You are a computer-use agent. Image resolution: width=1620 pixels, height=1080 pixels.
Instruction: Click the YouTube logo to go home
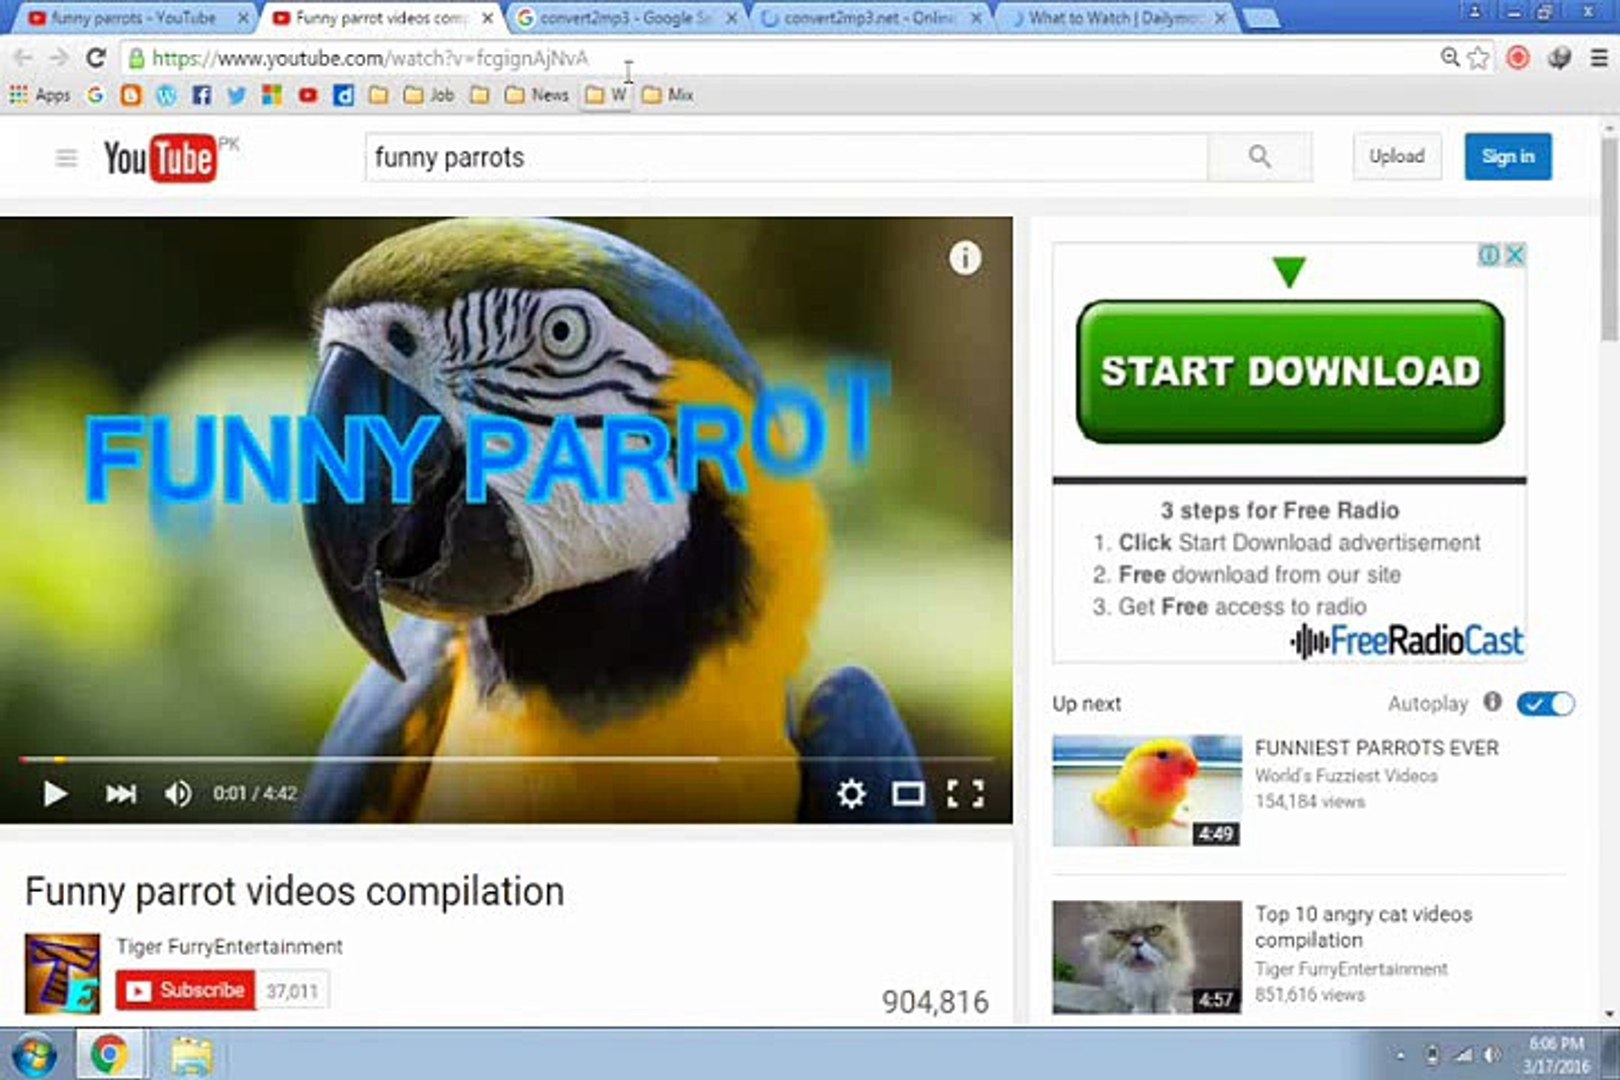coord(160,157)
